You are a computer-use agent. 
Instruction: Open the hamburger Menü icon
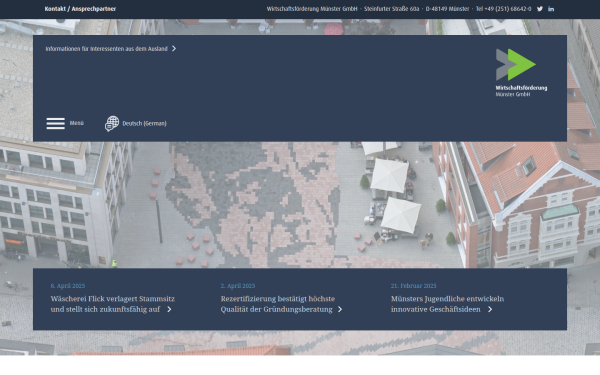click(x=55, y=124)
